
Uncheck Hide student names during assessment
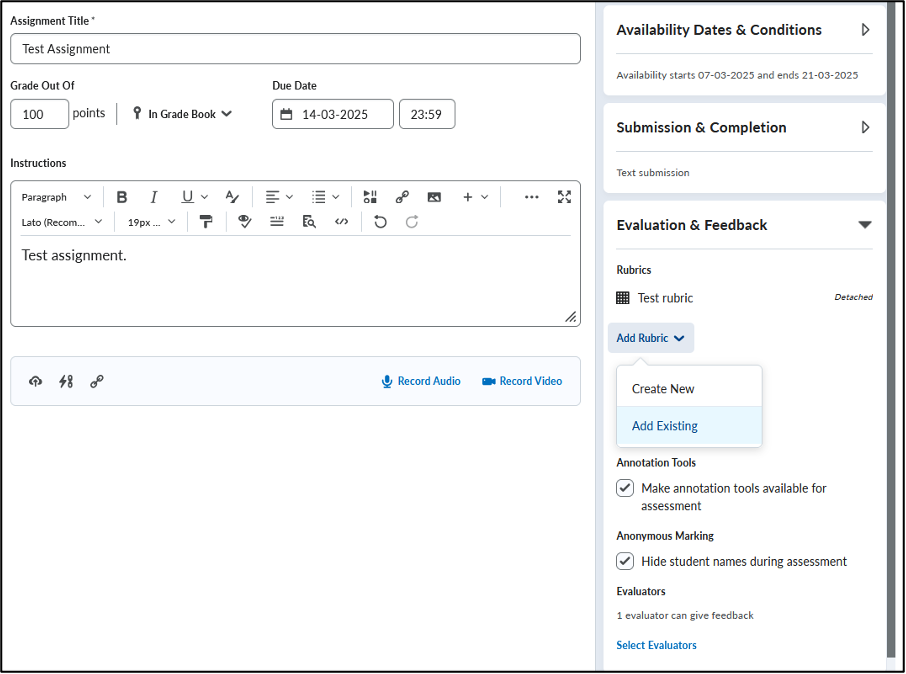[625, 561]
